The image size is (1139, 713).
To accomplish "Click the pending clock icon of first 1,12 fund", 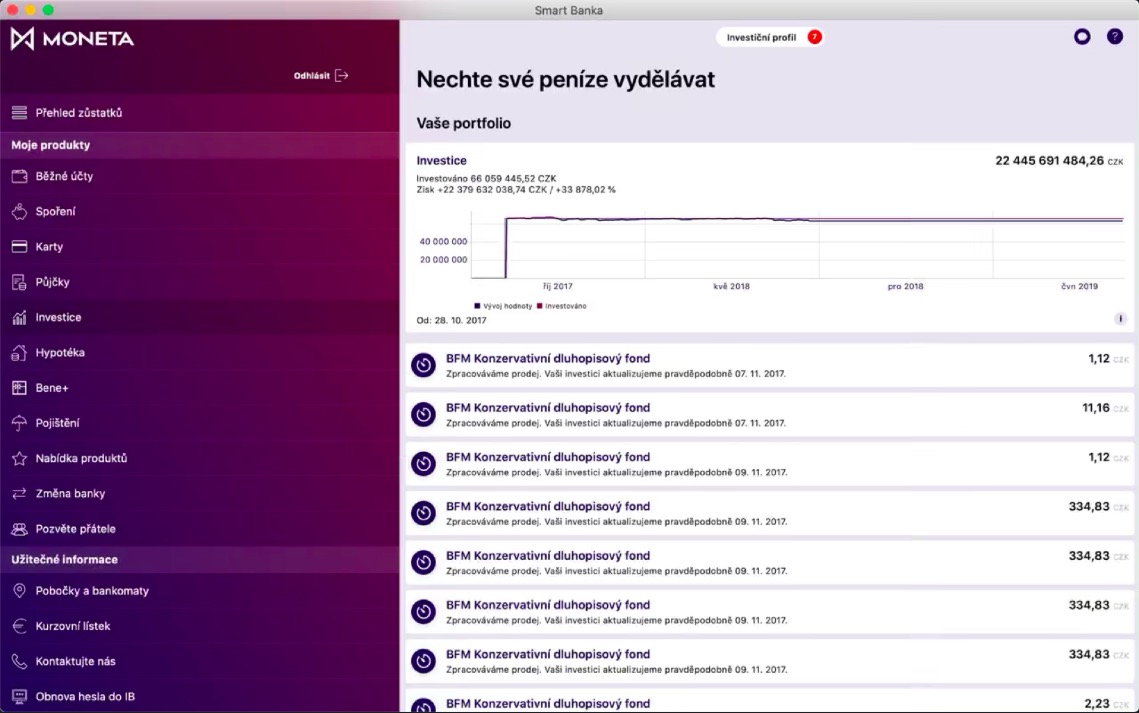I will [x=423, y=364].
